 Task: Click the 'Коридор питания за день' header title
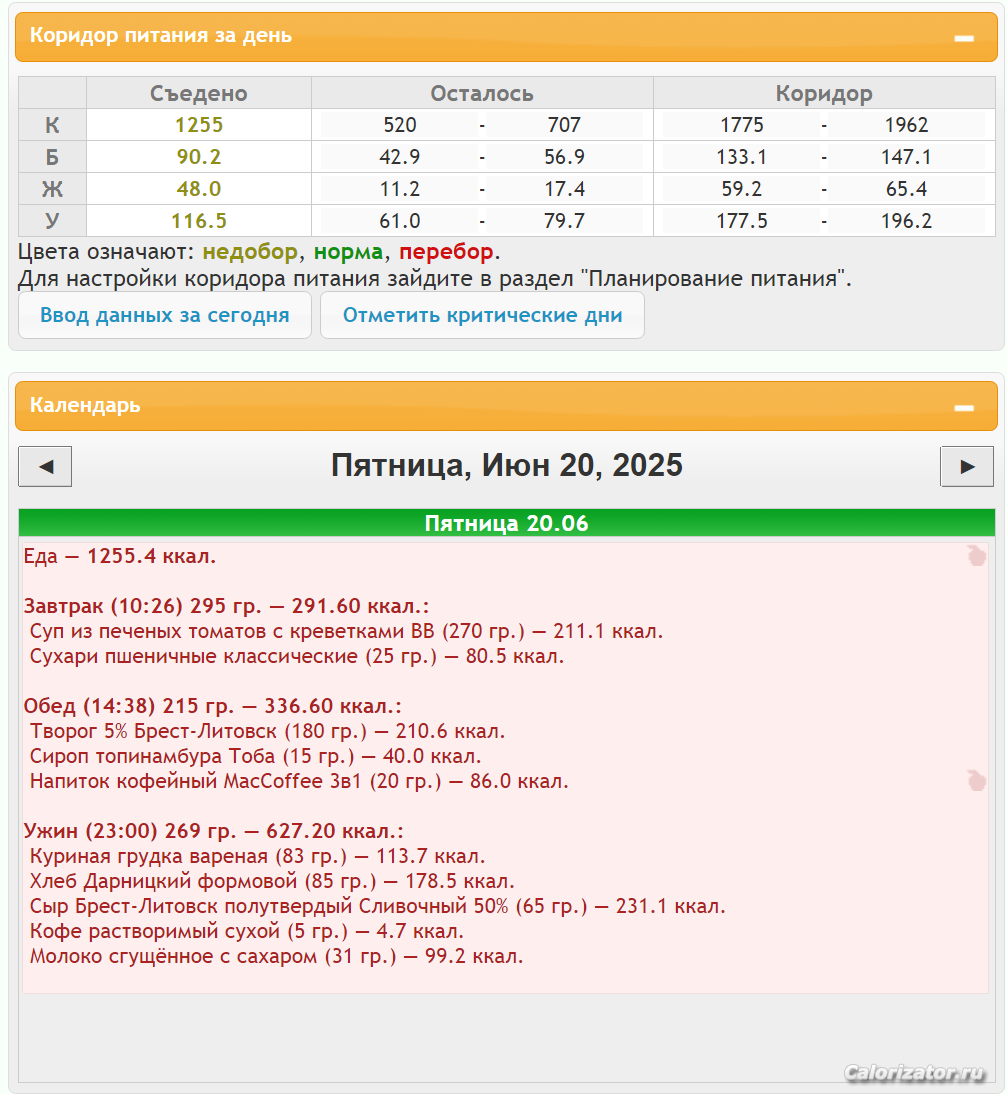click(161, 36)
